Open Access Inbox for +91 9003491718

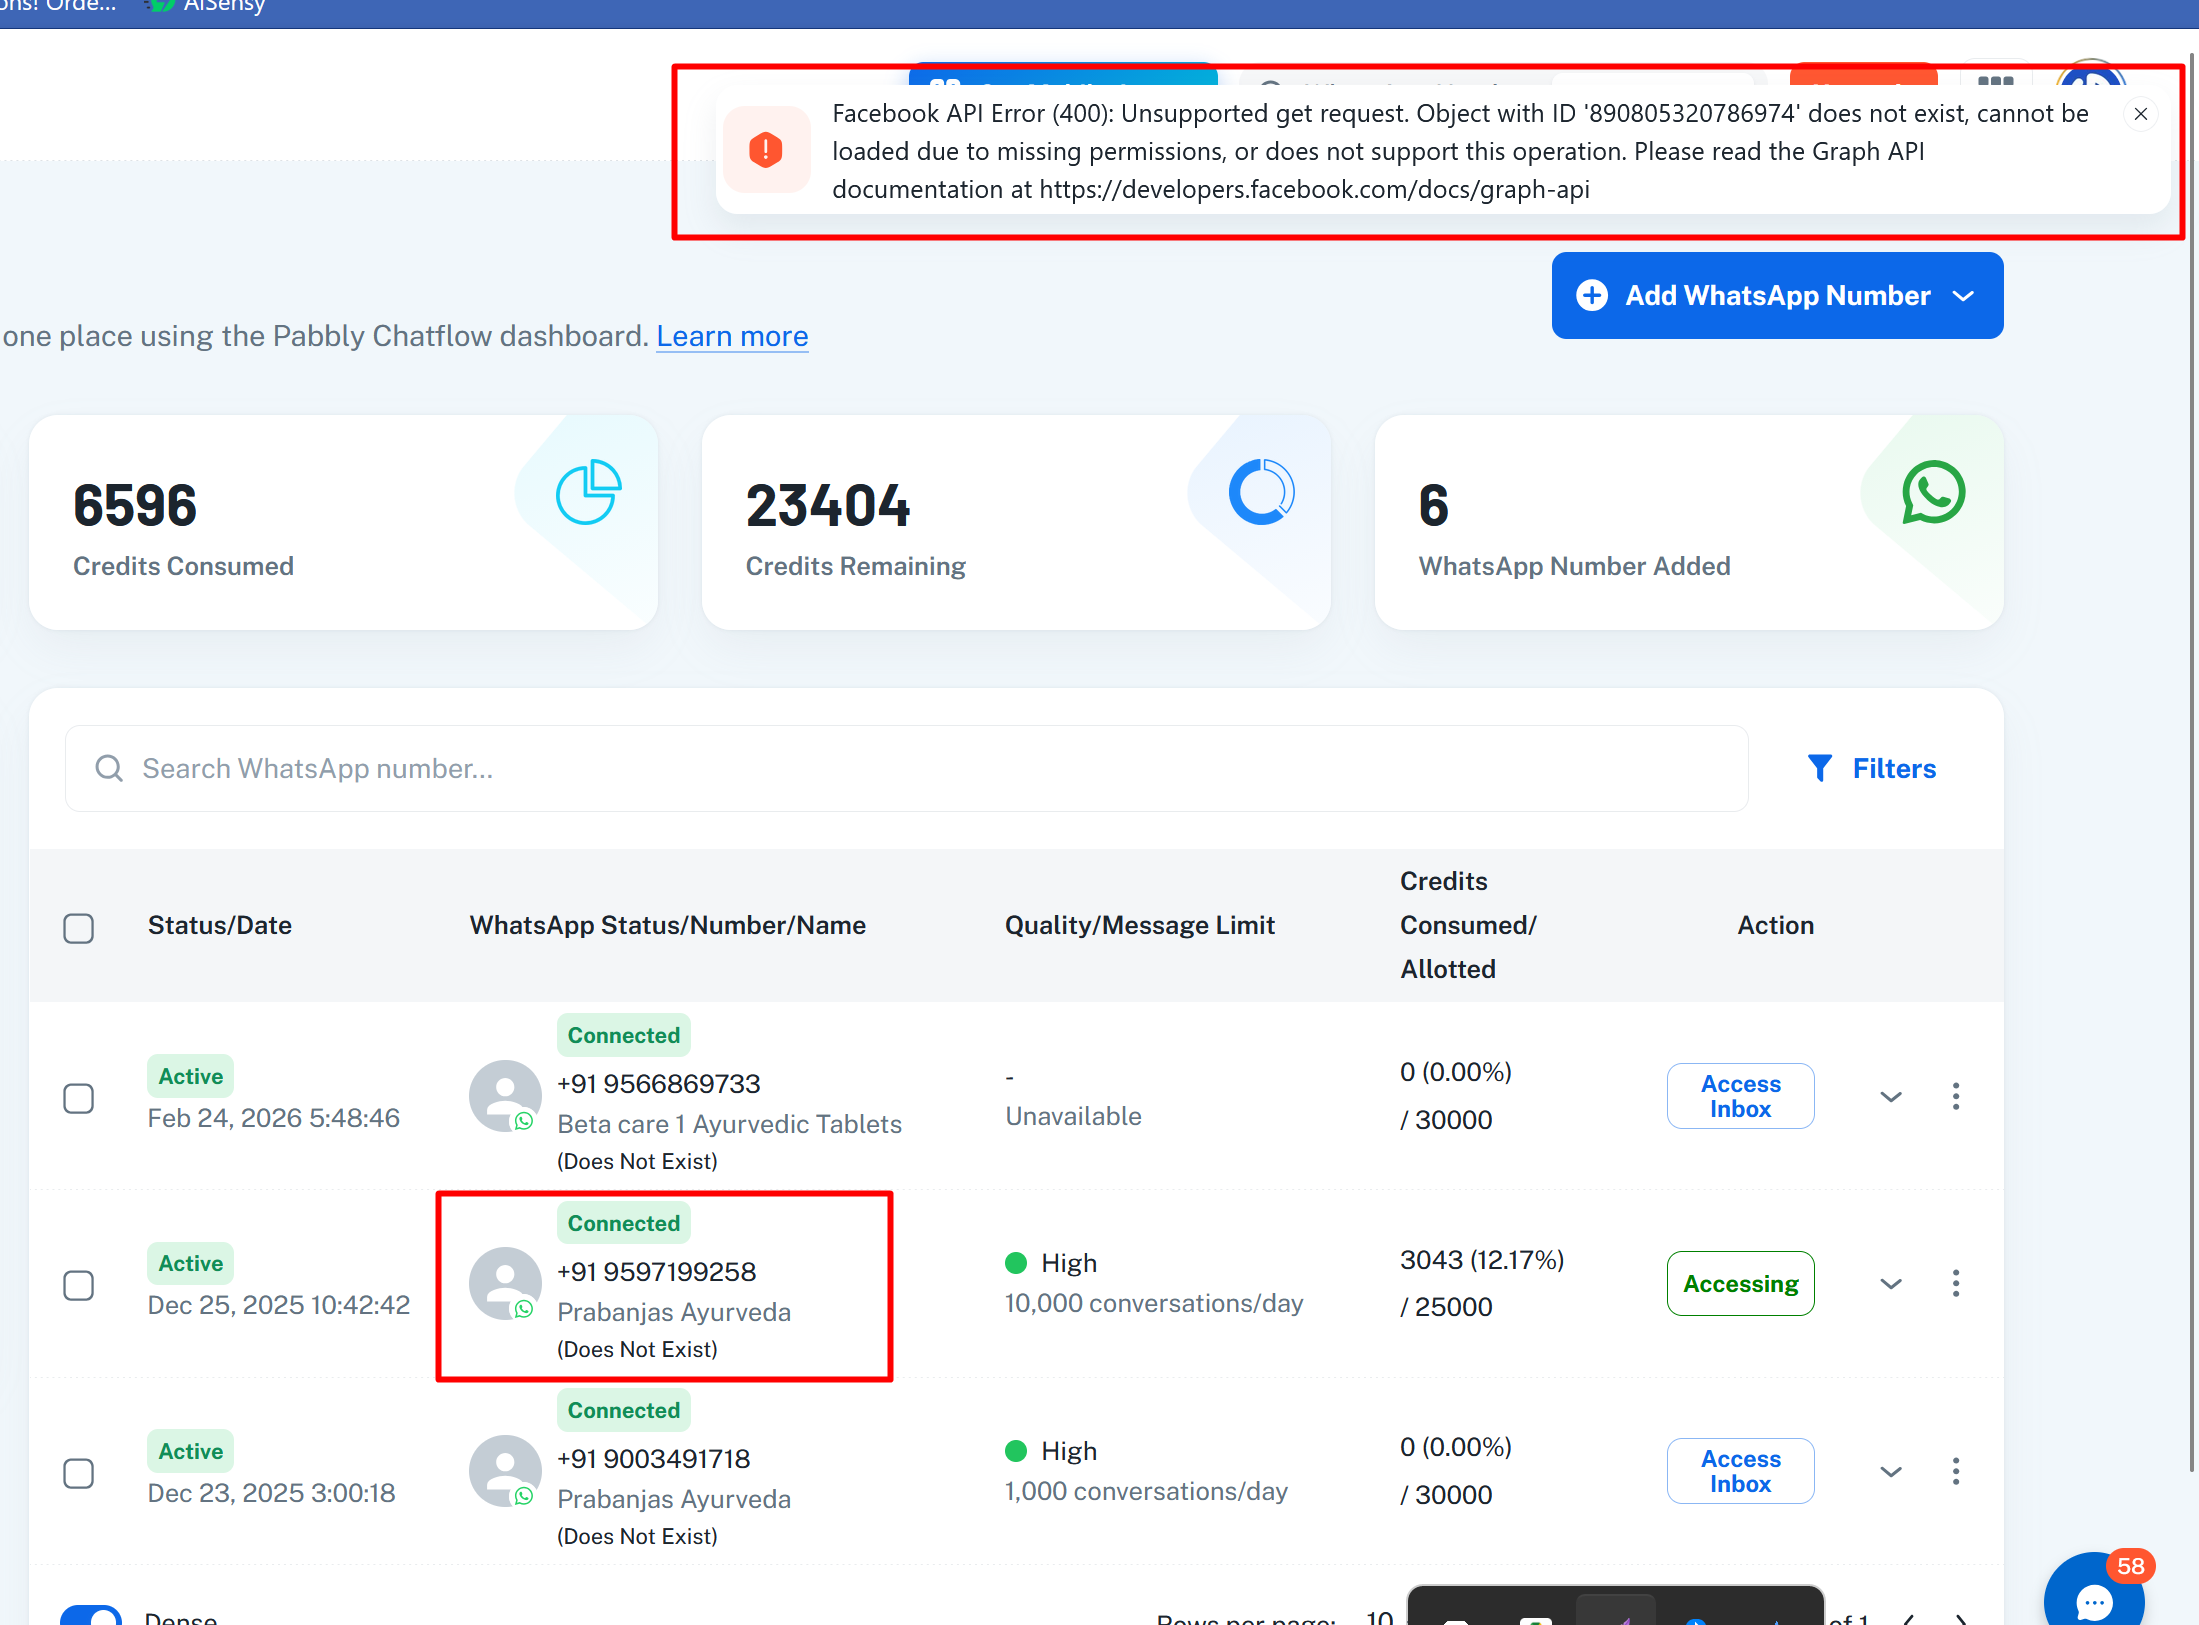(1741, 1471)
